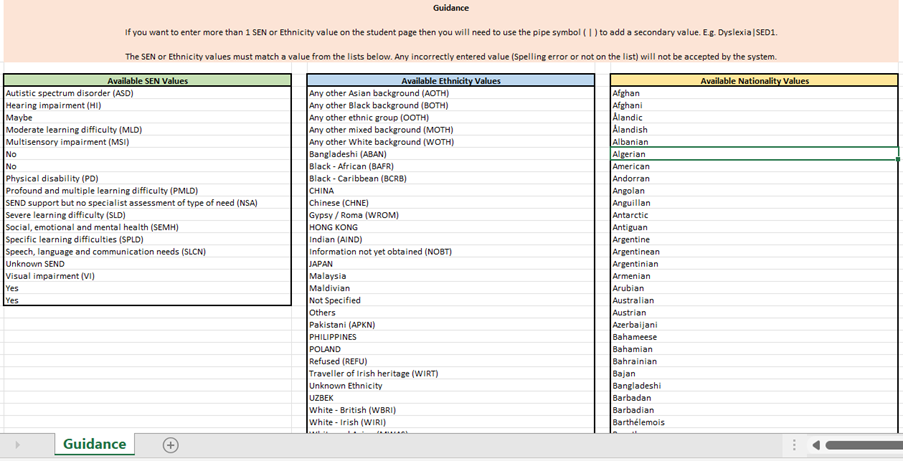Select the Unknown SEND cell
903x461 pixels.
coord(147,263)
